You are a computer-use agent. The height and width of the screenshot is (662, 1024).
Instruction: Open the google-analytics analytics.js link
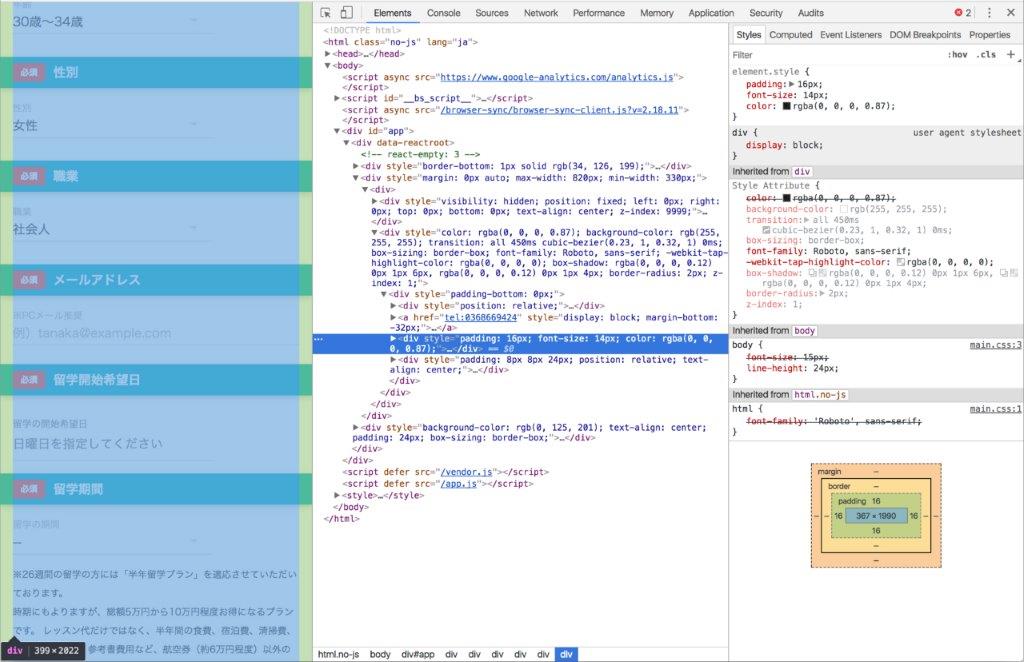tap(556, 77)
